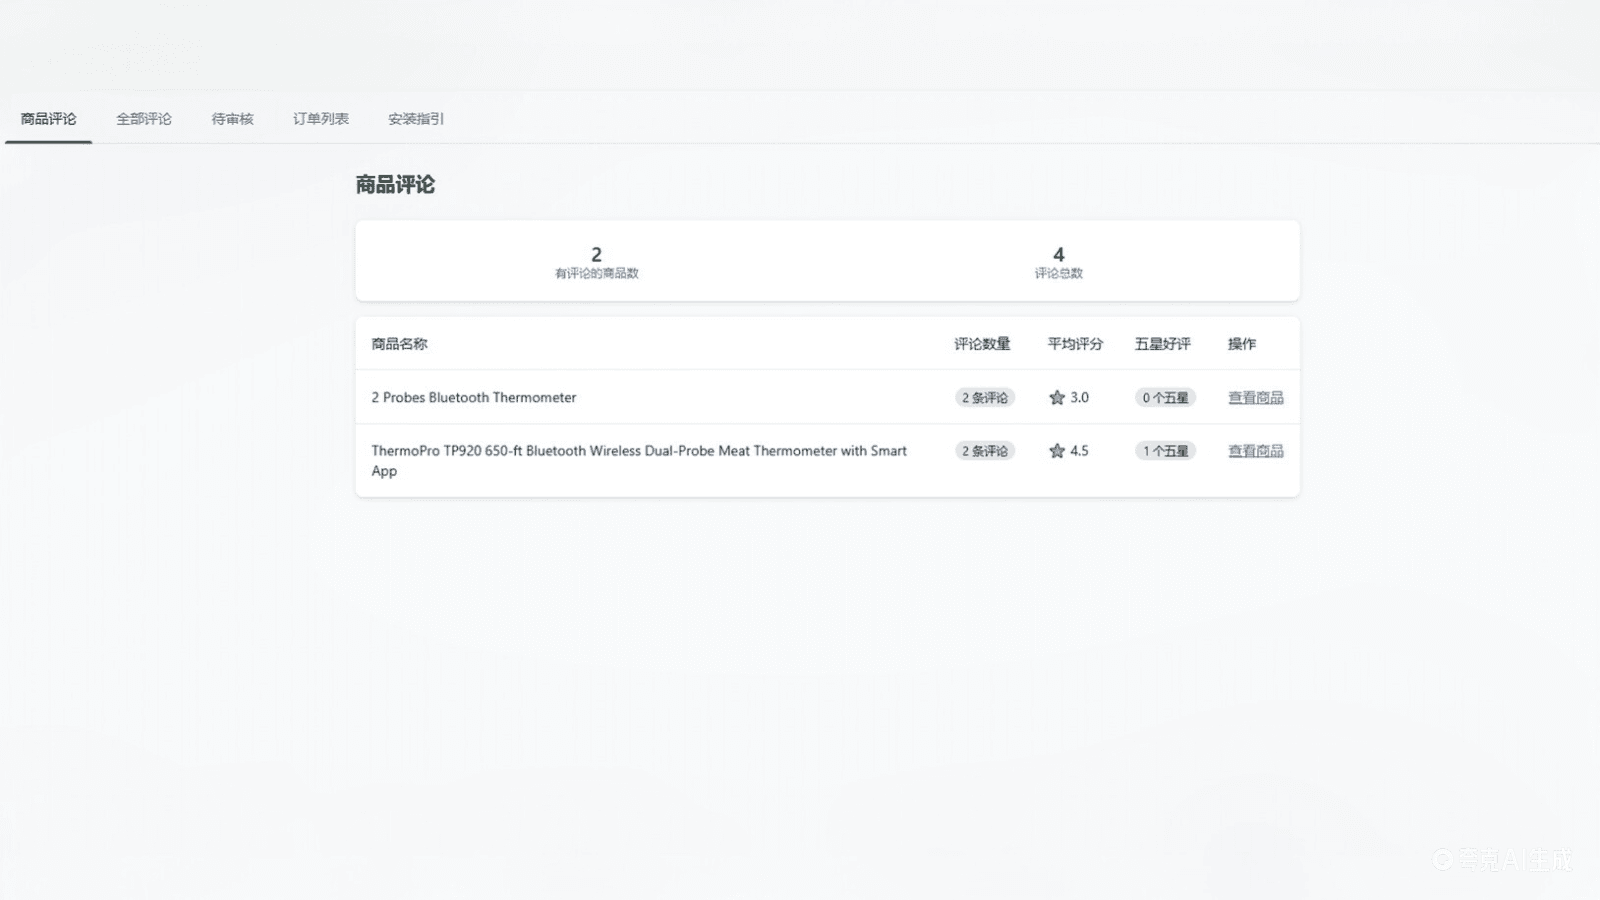Open the 待审核 tab
Image resolution: width=1600 pixels, height=900 pixels.
(x=232, y=119)
